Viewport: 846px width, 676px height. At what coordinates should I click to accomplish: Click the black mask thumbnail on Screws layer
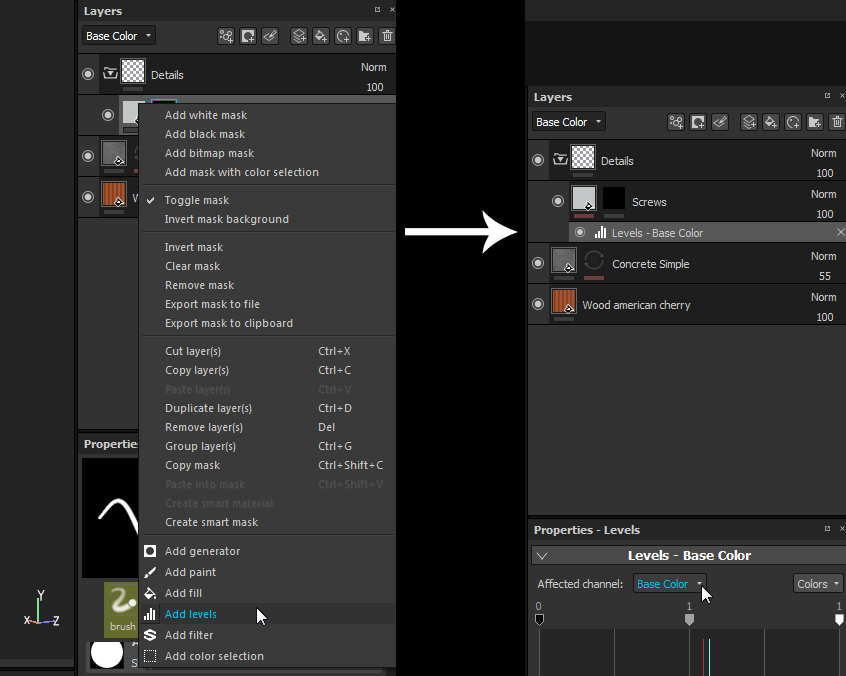click(613, 198)
